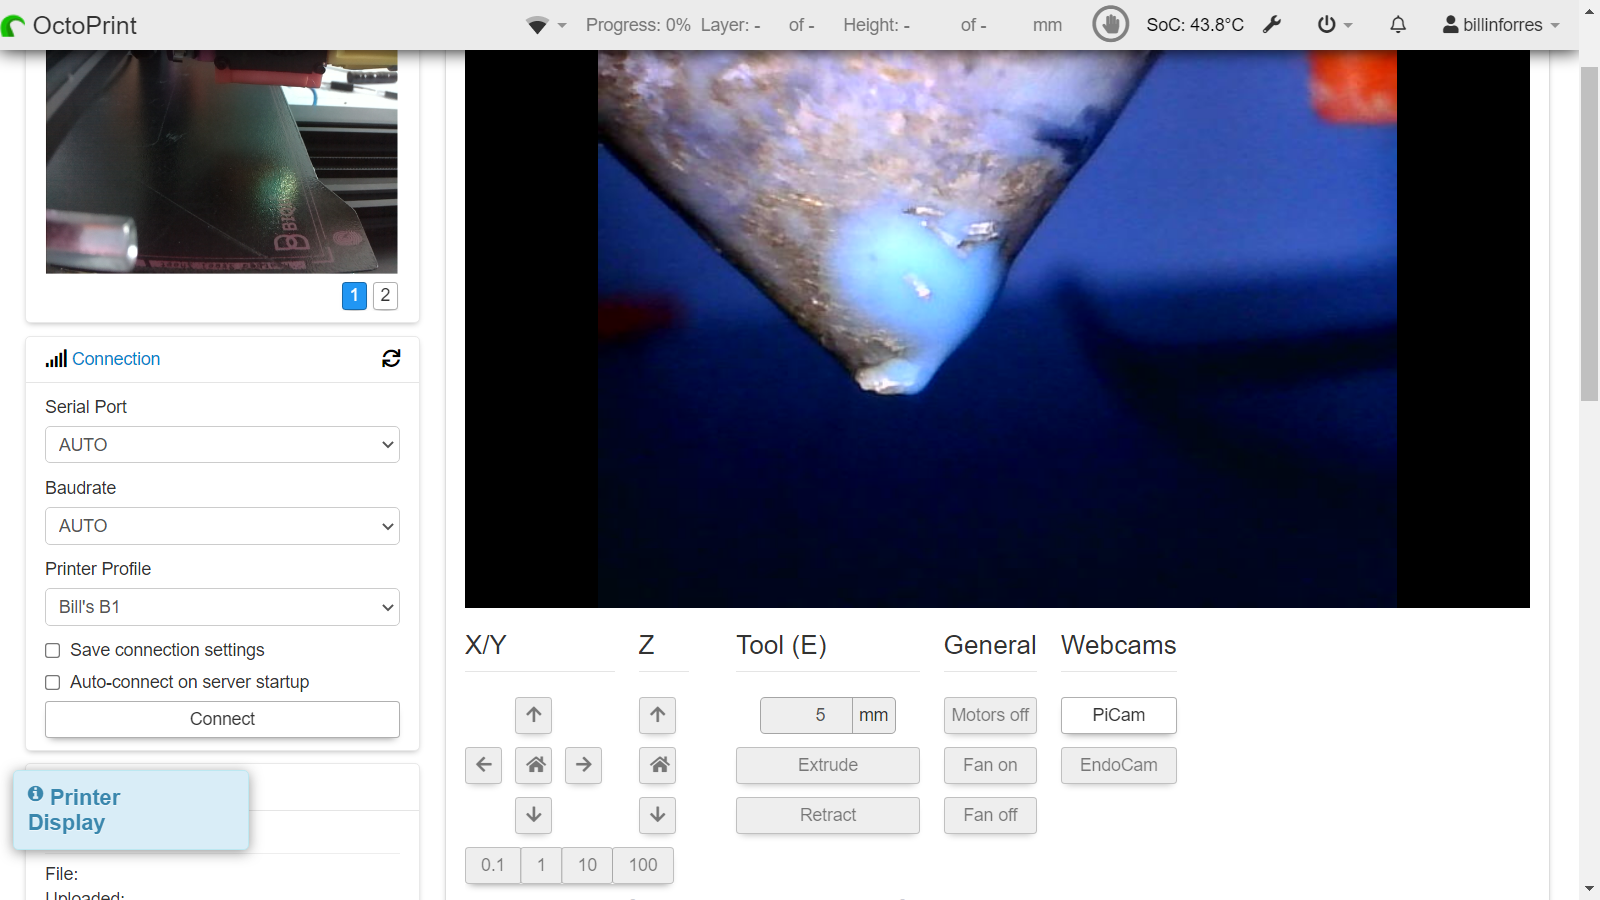
Task: Expand the Baudrate dropdown
Action: [x=222, y=526]
